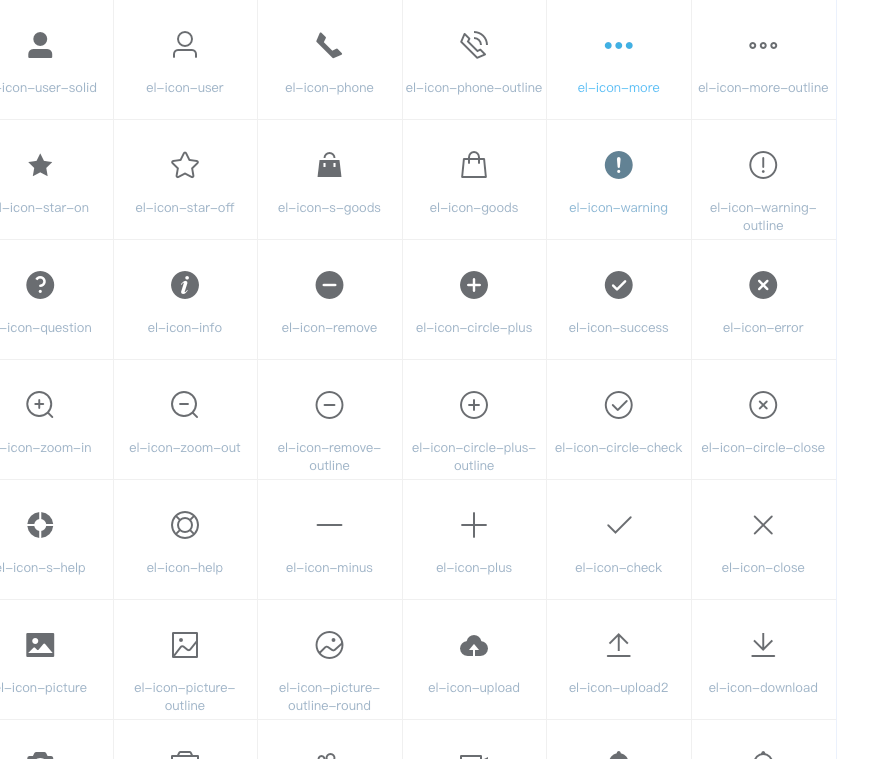Screen dimensions: 886x759
Task: Select the el-icon-circle-check icon
Action: point(618,405)
